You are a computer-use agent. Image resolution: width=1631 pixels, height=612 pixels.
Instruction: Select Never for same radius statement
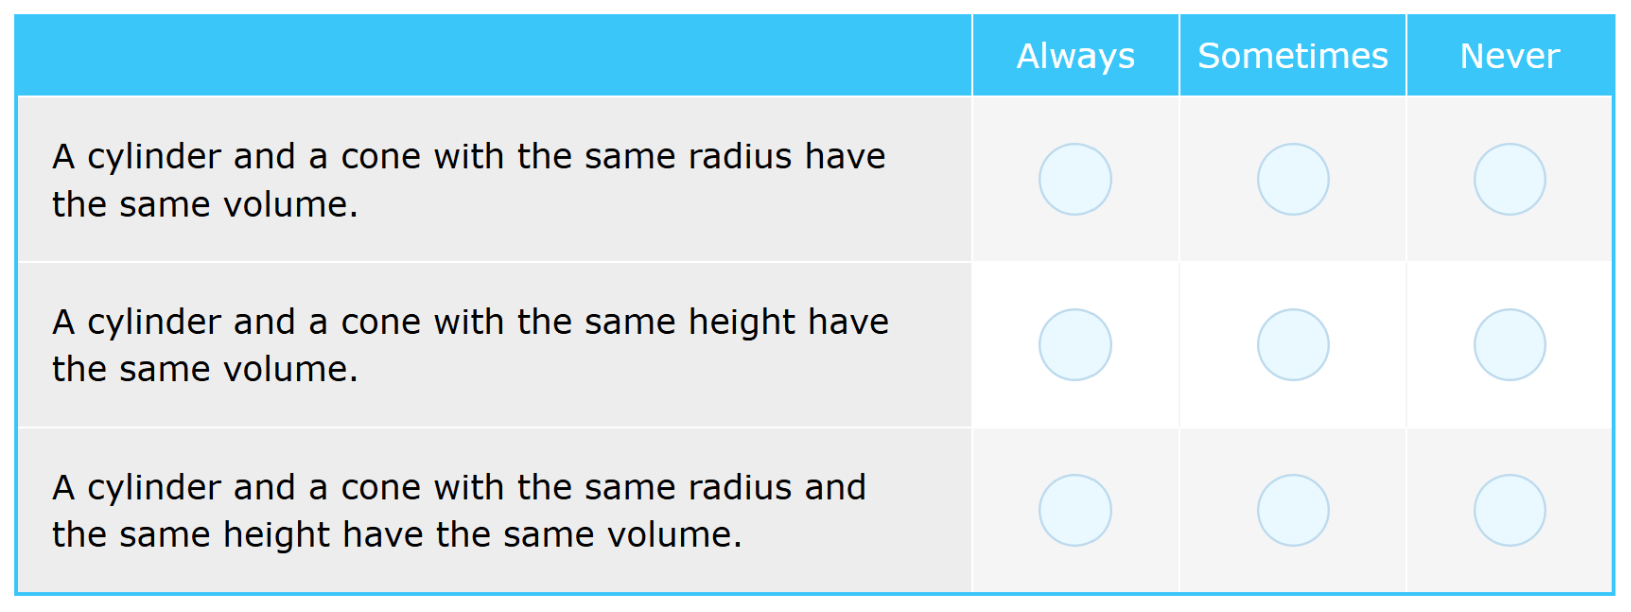(x=1510, y=179)
